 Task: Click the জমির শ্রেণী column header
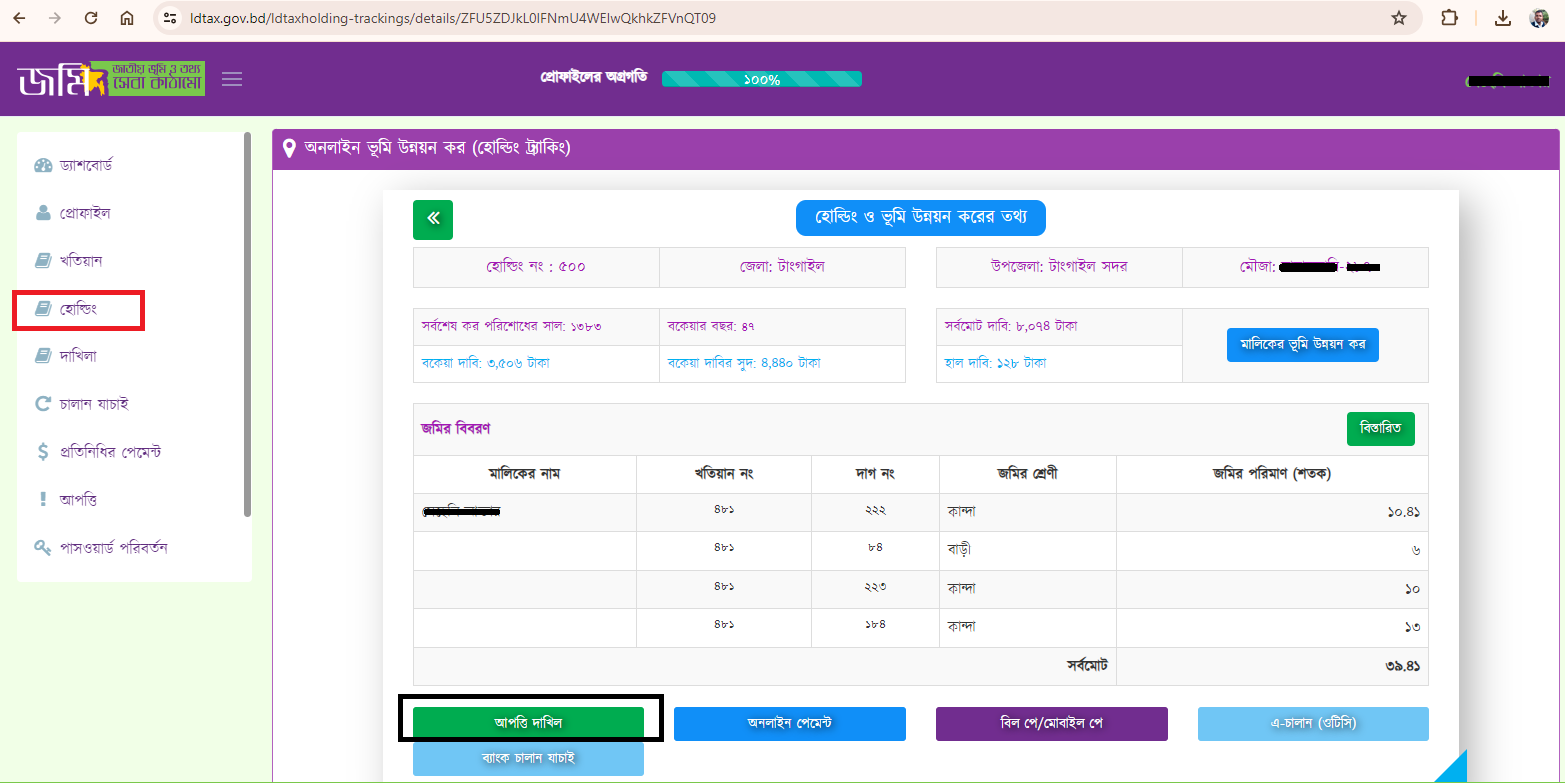click(1028, 474)
